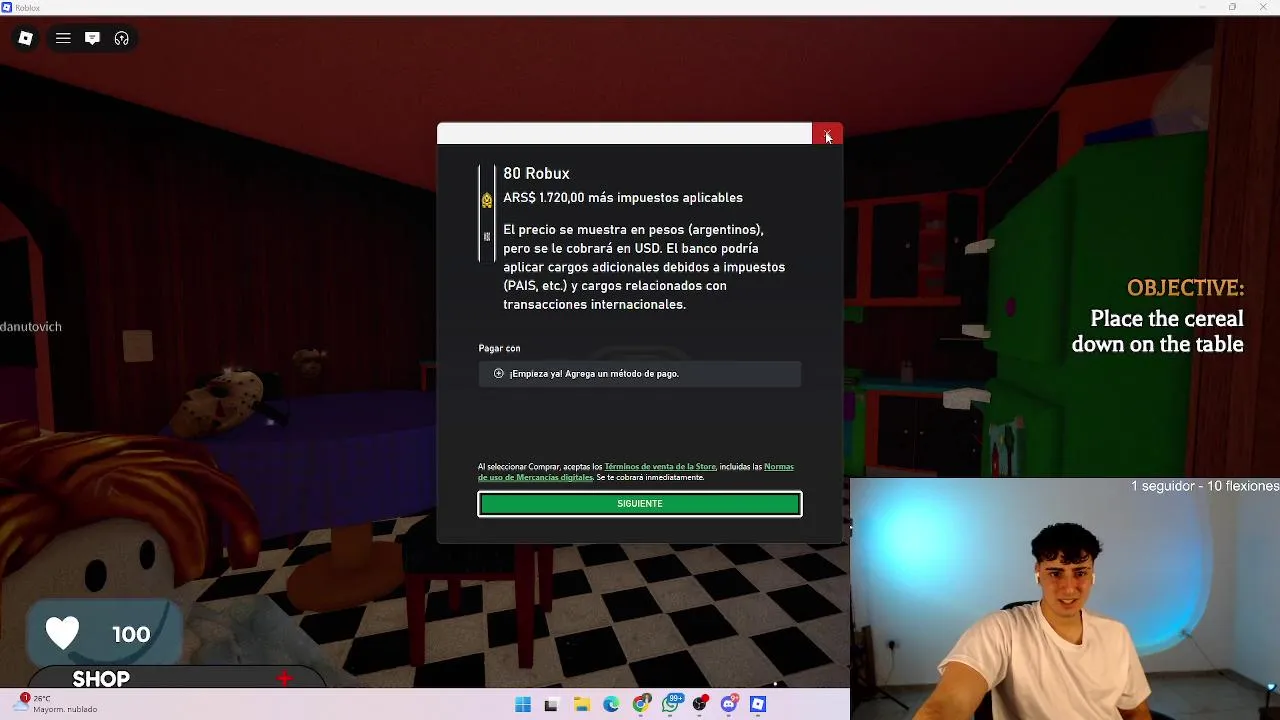This screenshot has width=1280, height=720.
Task: Open the Windows Start menu
Action: point(523,705)
